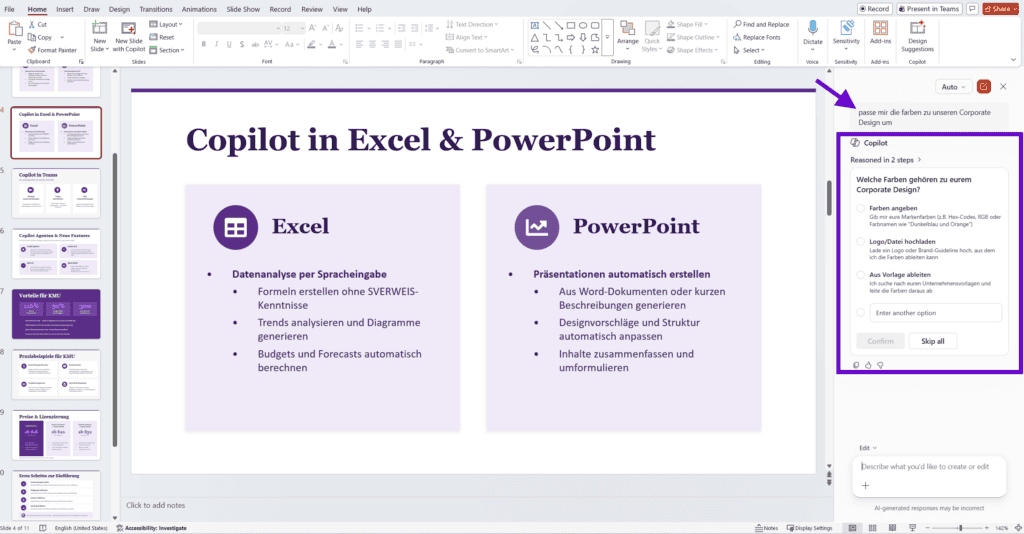This screenshot has width=1024, height=534.
Task: Toggle strikethrough formatting
Action: [255, 44]
